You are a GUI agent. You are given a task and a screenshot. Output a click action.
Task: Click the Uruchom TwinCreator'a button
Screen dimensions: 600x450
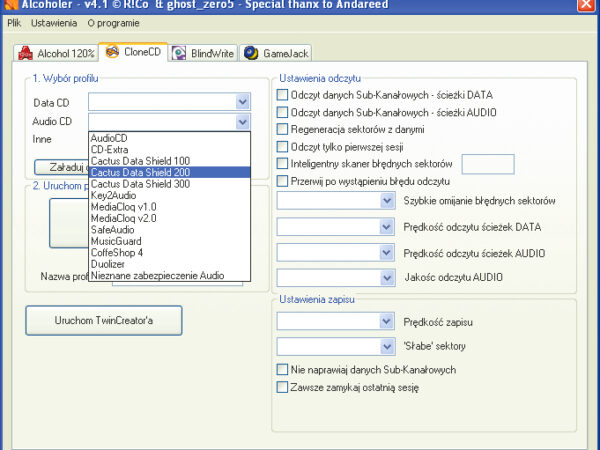pyautogui.click(x=104, y=320)
